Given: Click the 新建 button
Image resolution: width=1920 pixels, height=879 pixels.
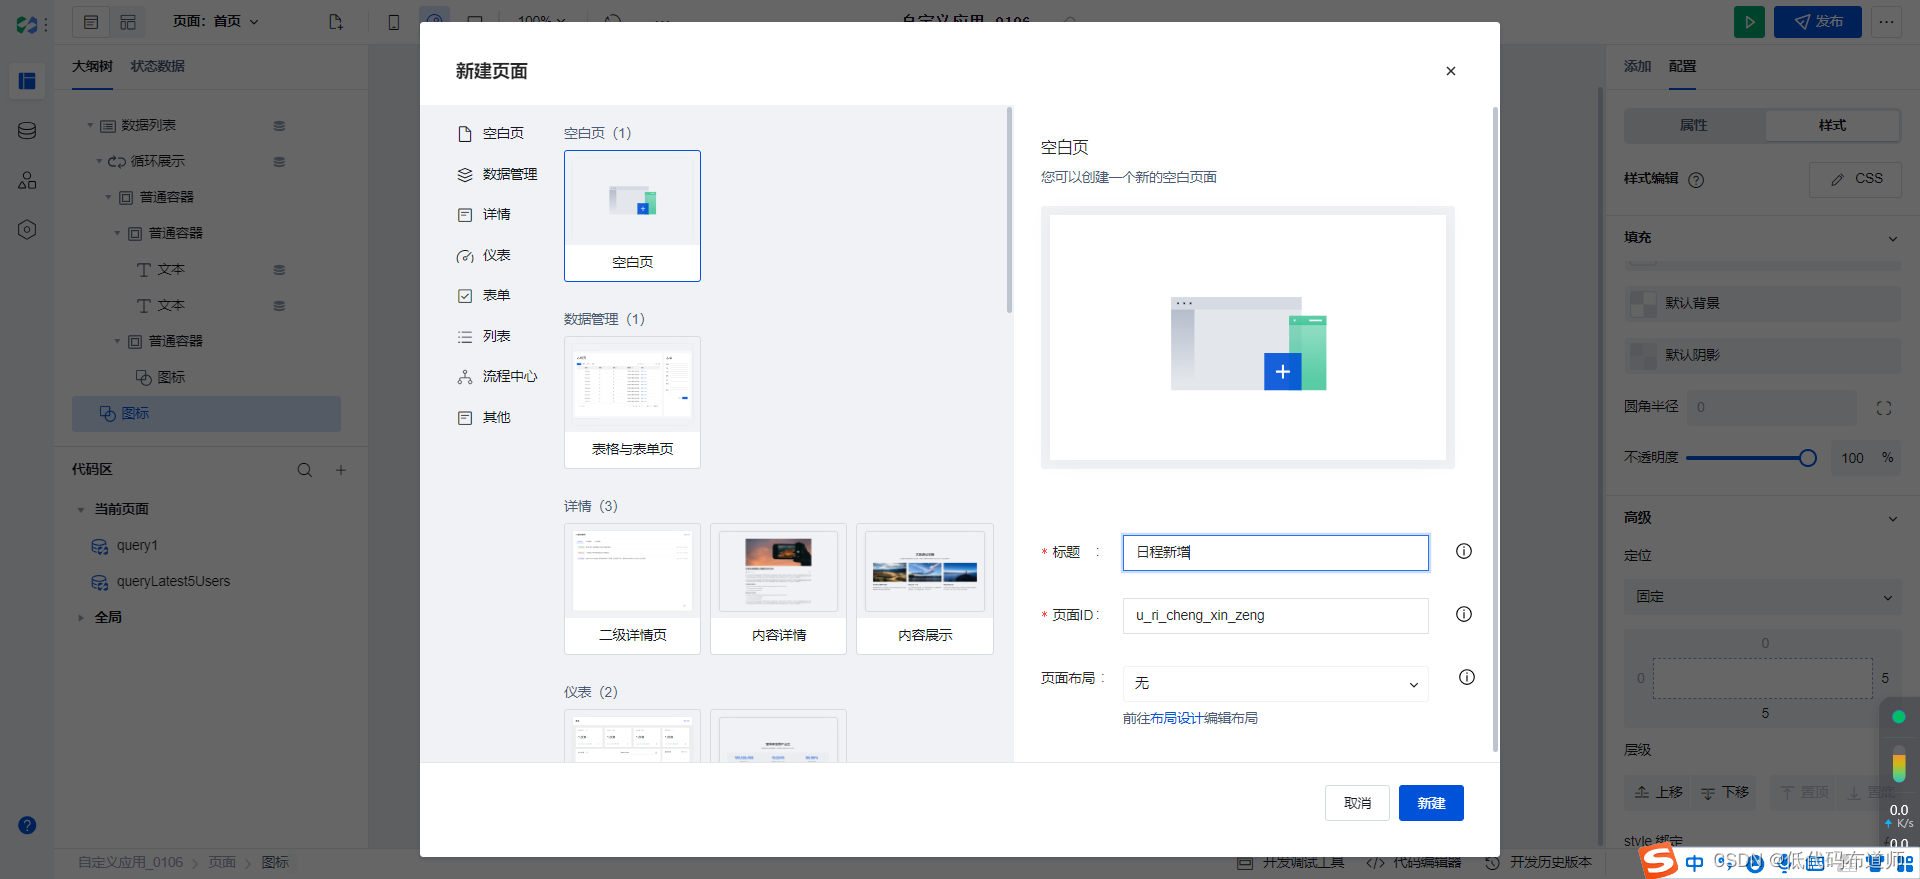Looking at the screenshot, I should click(x=1431, y=803).
